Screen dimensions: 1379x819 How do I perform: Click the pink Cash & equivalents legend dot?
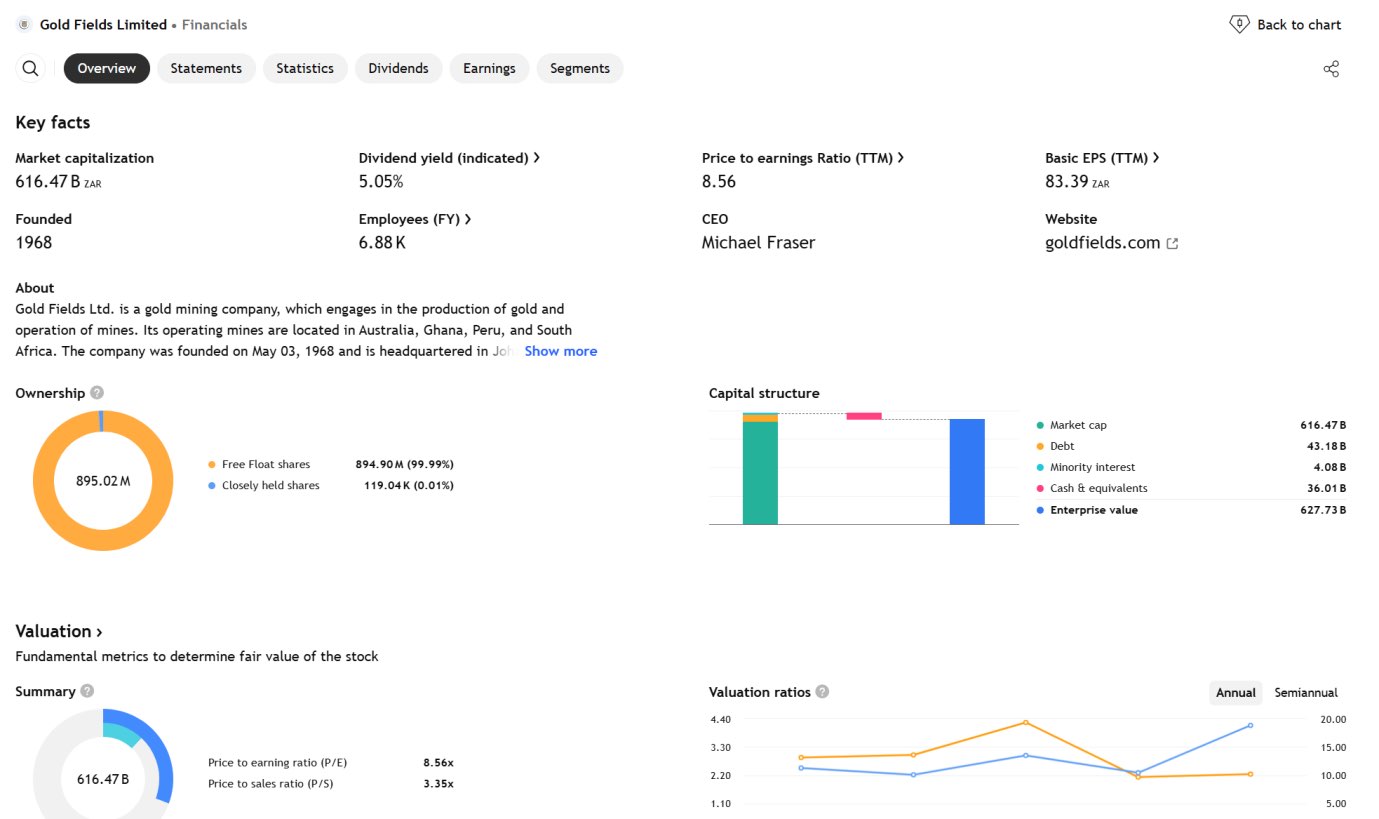pyautogui.click(x=1040, y=488)
